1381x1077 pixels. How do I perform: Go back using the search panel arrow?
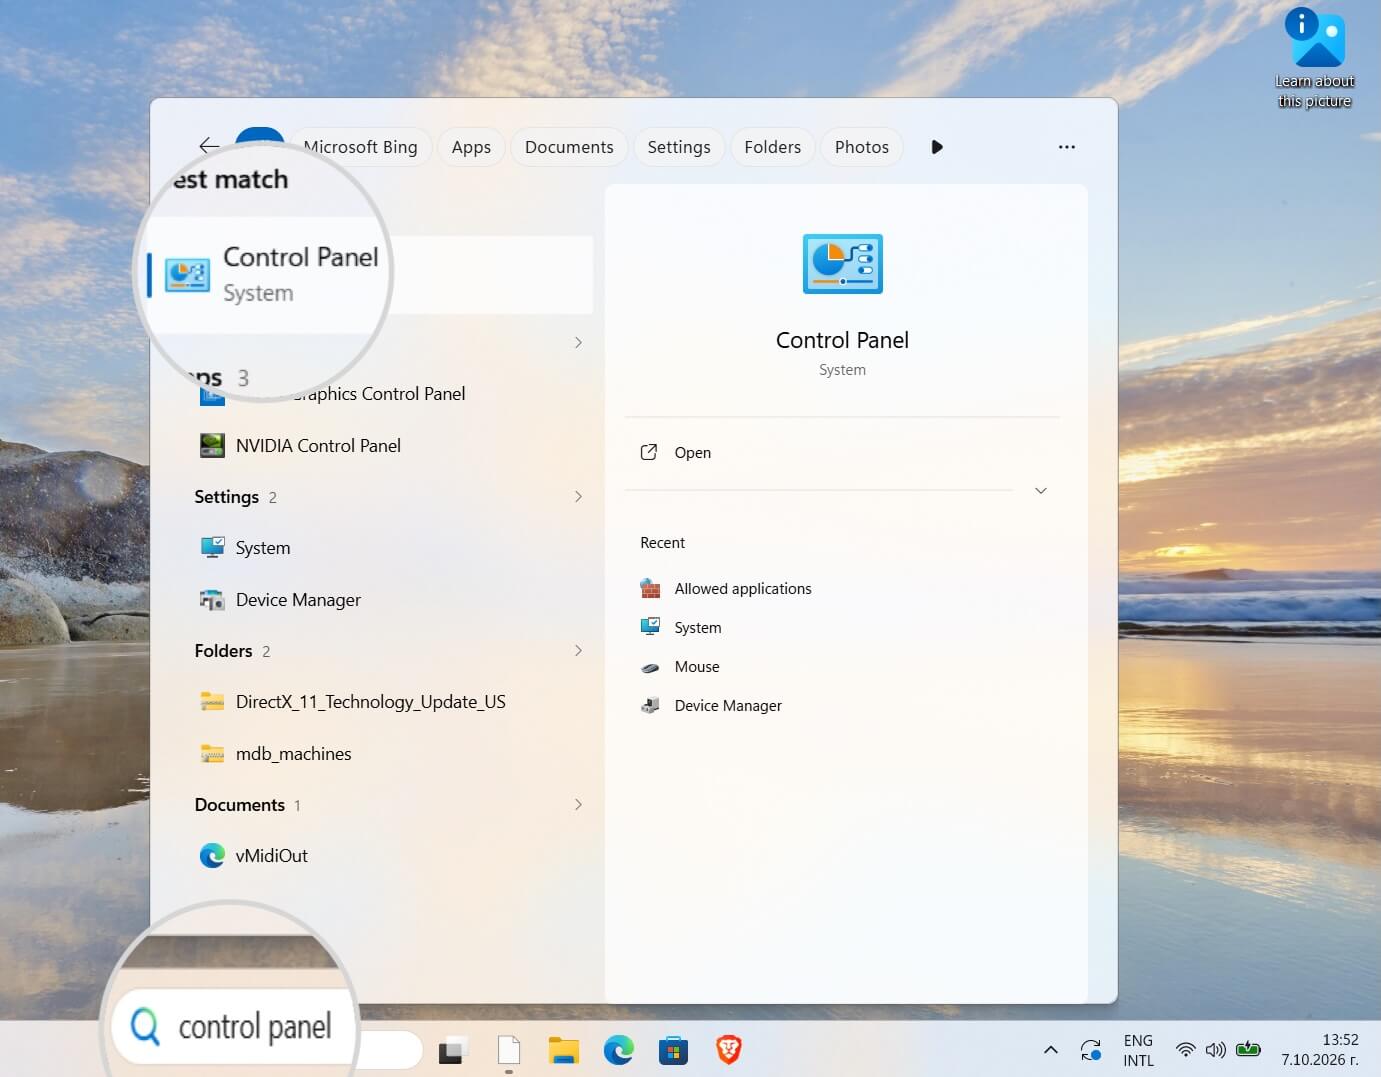click(x=209, y=146)
